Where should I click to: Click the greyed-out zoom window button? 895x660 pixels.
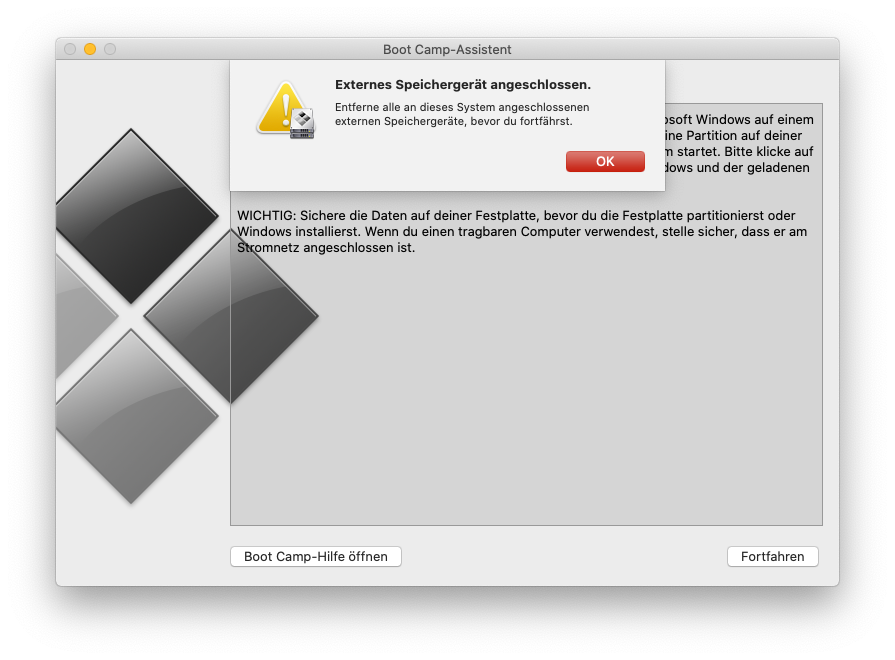click(110, 49)
